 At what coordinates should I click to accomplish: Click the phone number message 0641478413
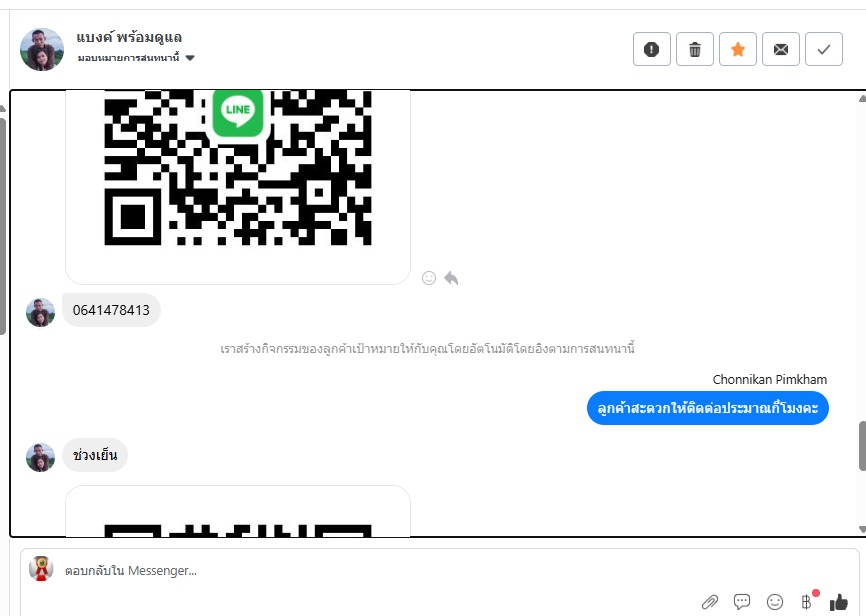point(111,310)
